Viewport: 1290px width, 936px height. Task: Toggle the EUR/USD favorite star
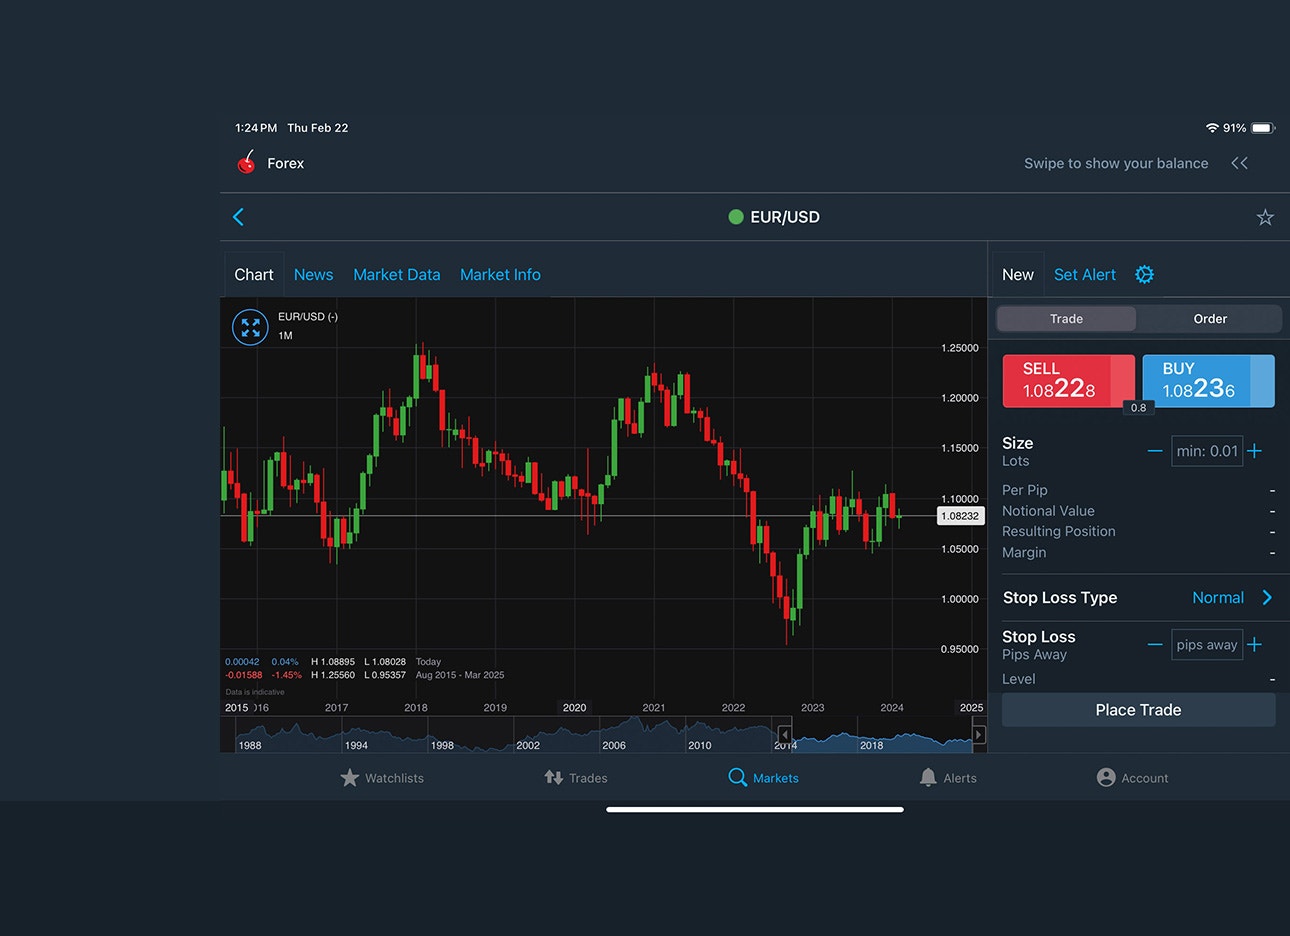(1264, 216)
